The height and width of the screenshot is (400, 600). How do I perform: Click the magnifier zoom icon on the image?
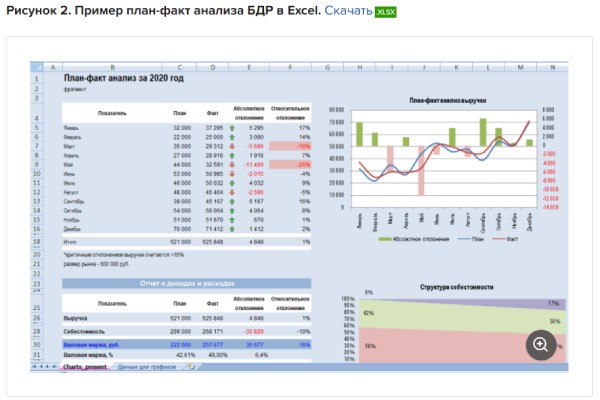point(540,344)
